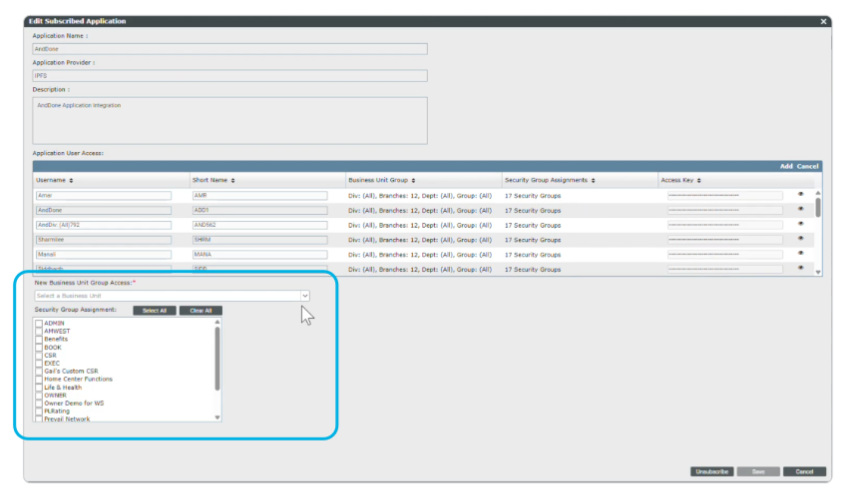Click the Business Unit Group cell in Manali row
This screenshot has height=487, width=847.
coord(420,255)
